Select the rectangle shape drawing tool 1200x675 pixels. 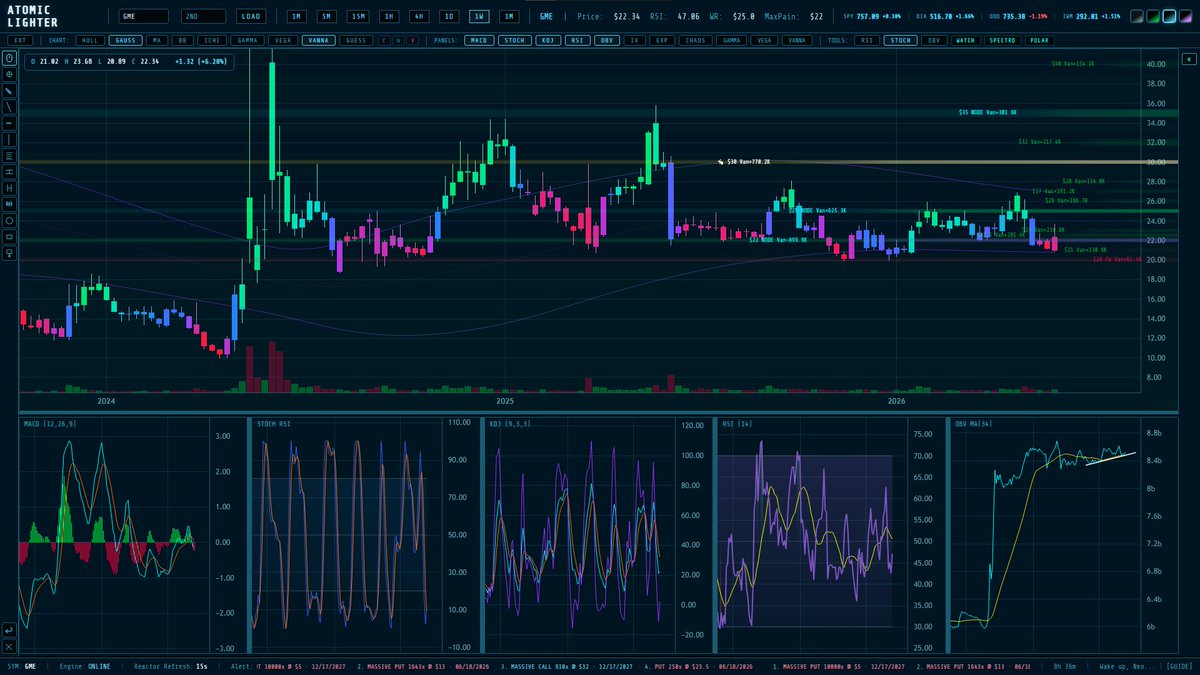(x=9, y=236)
